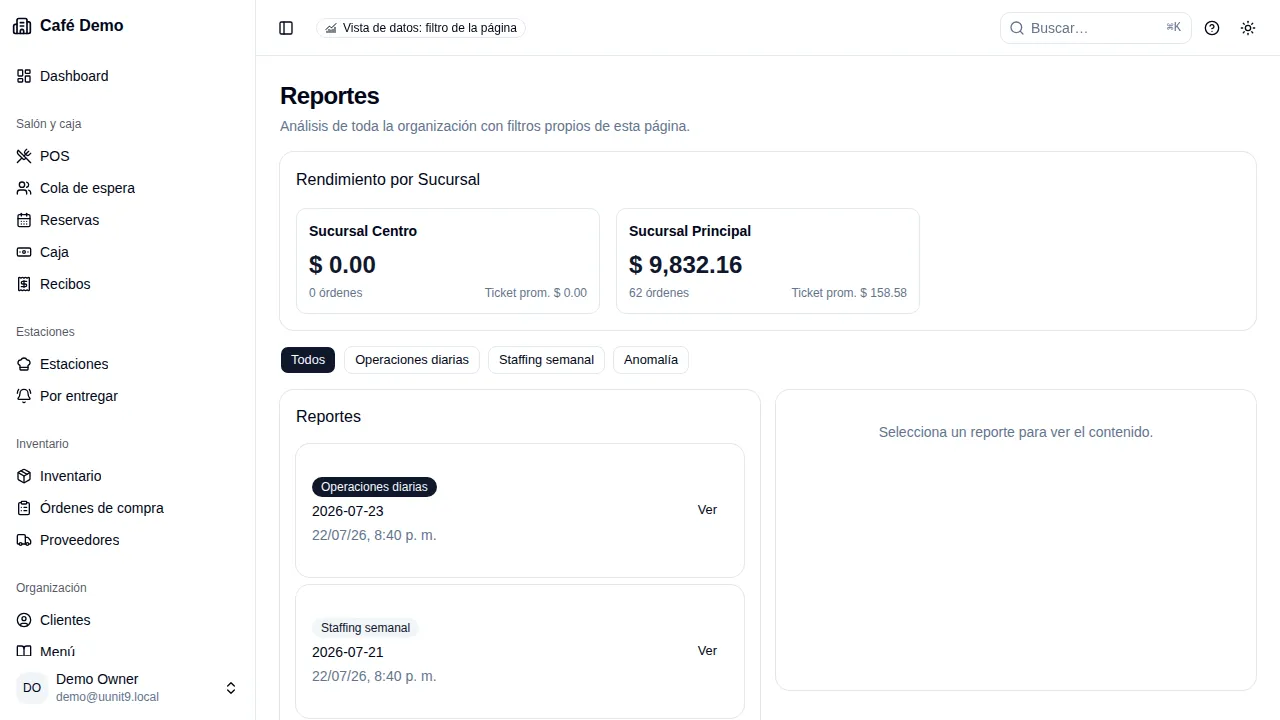Click Ver for the 2026-07-23 report
This screenshot has height=720, width=1280.
click(707, 510)
